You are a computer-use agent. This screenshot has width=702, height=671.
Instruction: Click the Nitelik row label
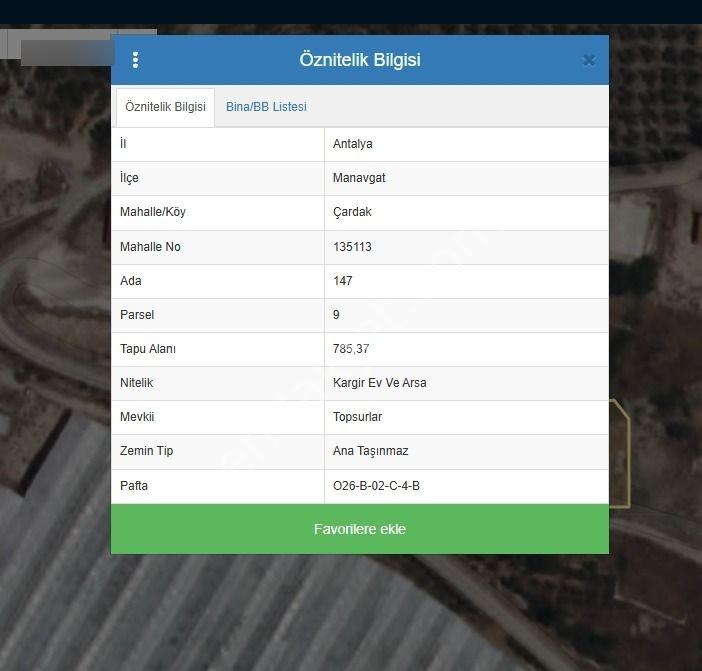137,383
